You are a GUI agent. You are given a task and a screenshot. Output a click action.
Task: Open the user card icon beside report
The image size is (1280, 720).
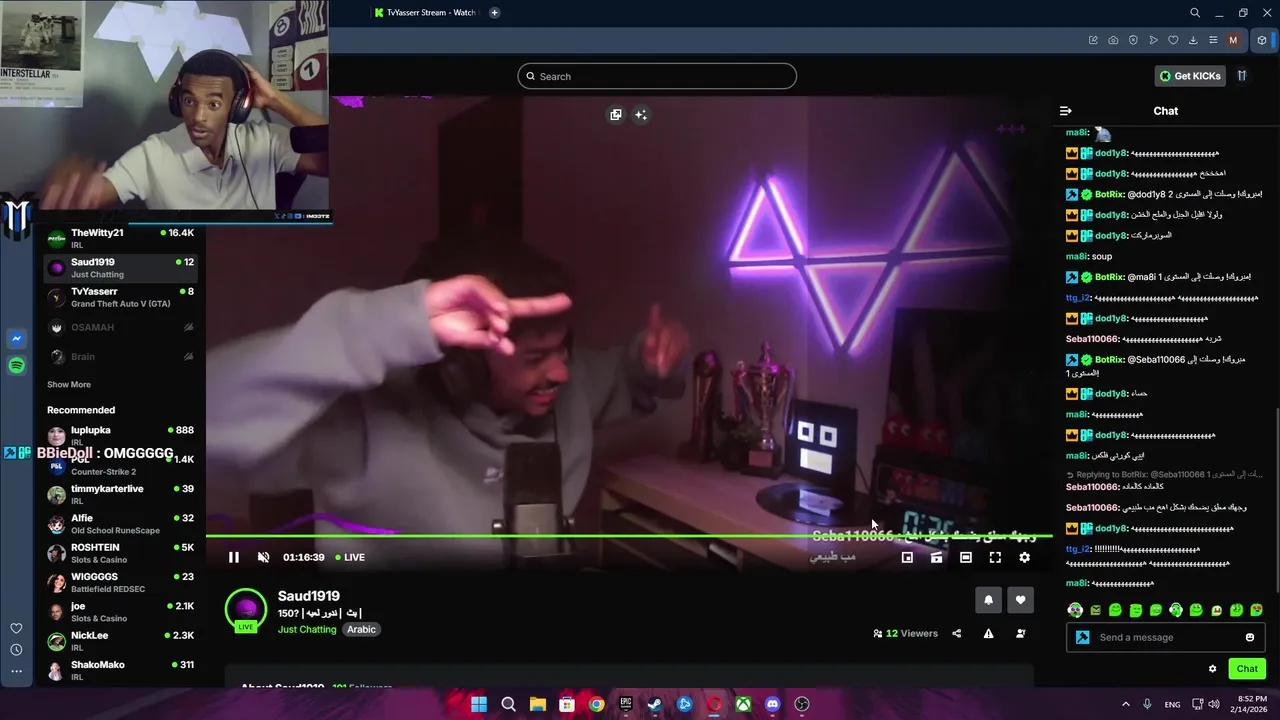(x=1020, y=633)
